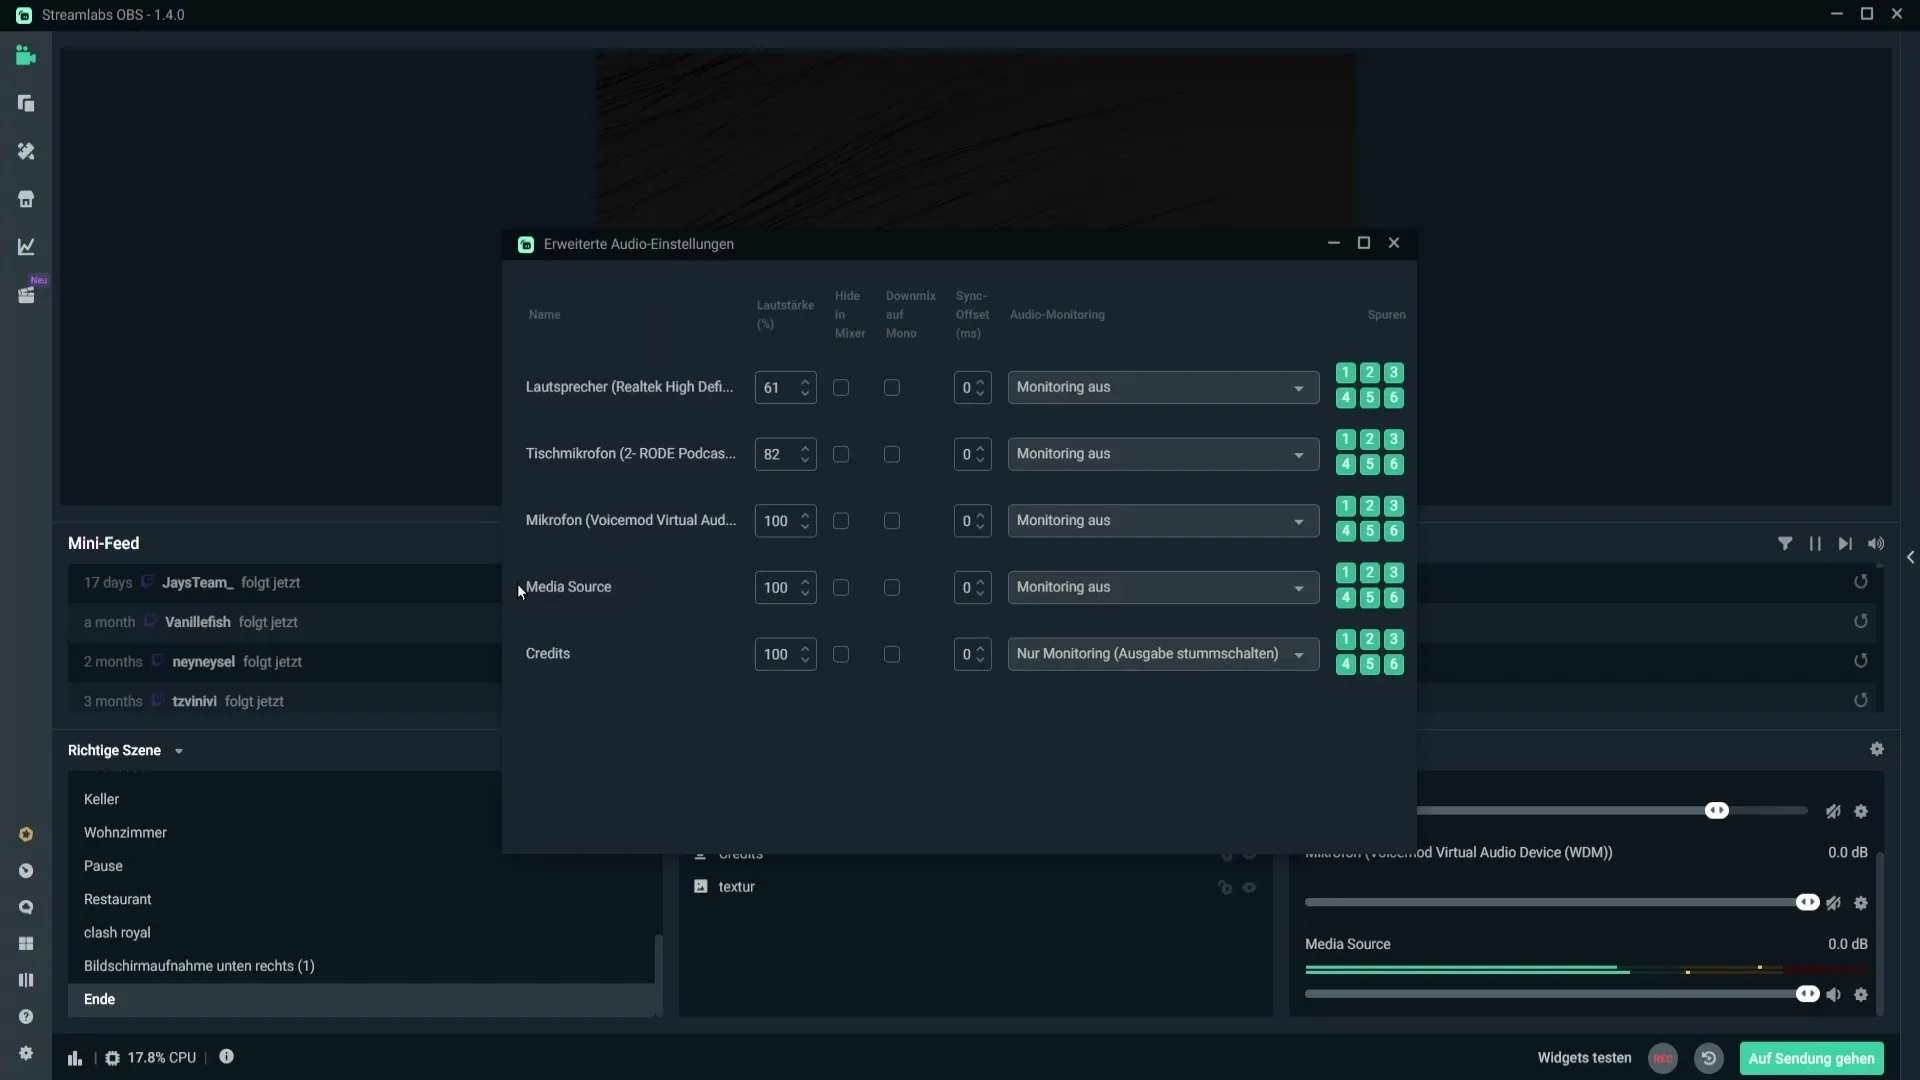The image size is (1920, 1080).
Task: Enable Downmix auf Mono for Media Source
Action: 891,587
